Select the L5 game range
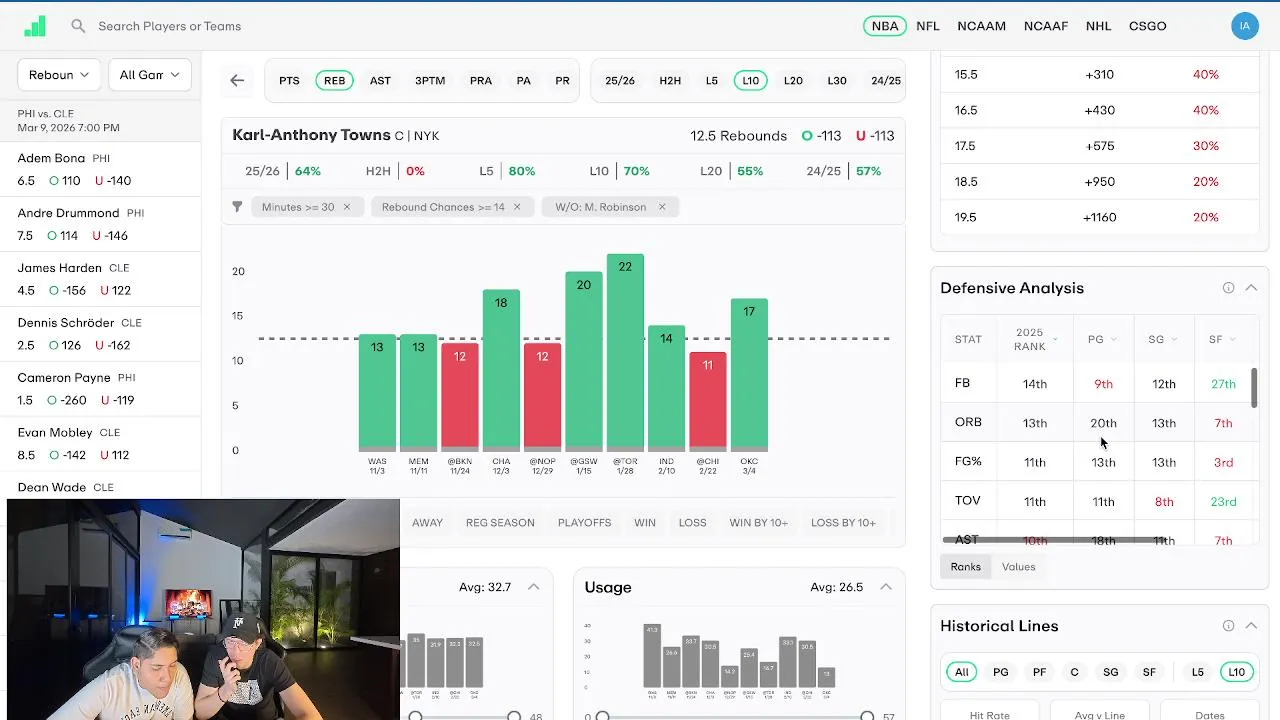Image resolution: width=1280 pixels, height=720 pixels. [x=712, y=81]
